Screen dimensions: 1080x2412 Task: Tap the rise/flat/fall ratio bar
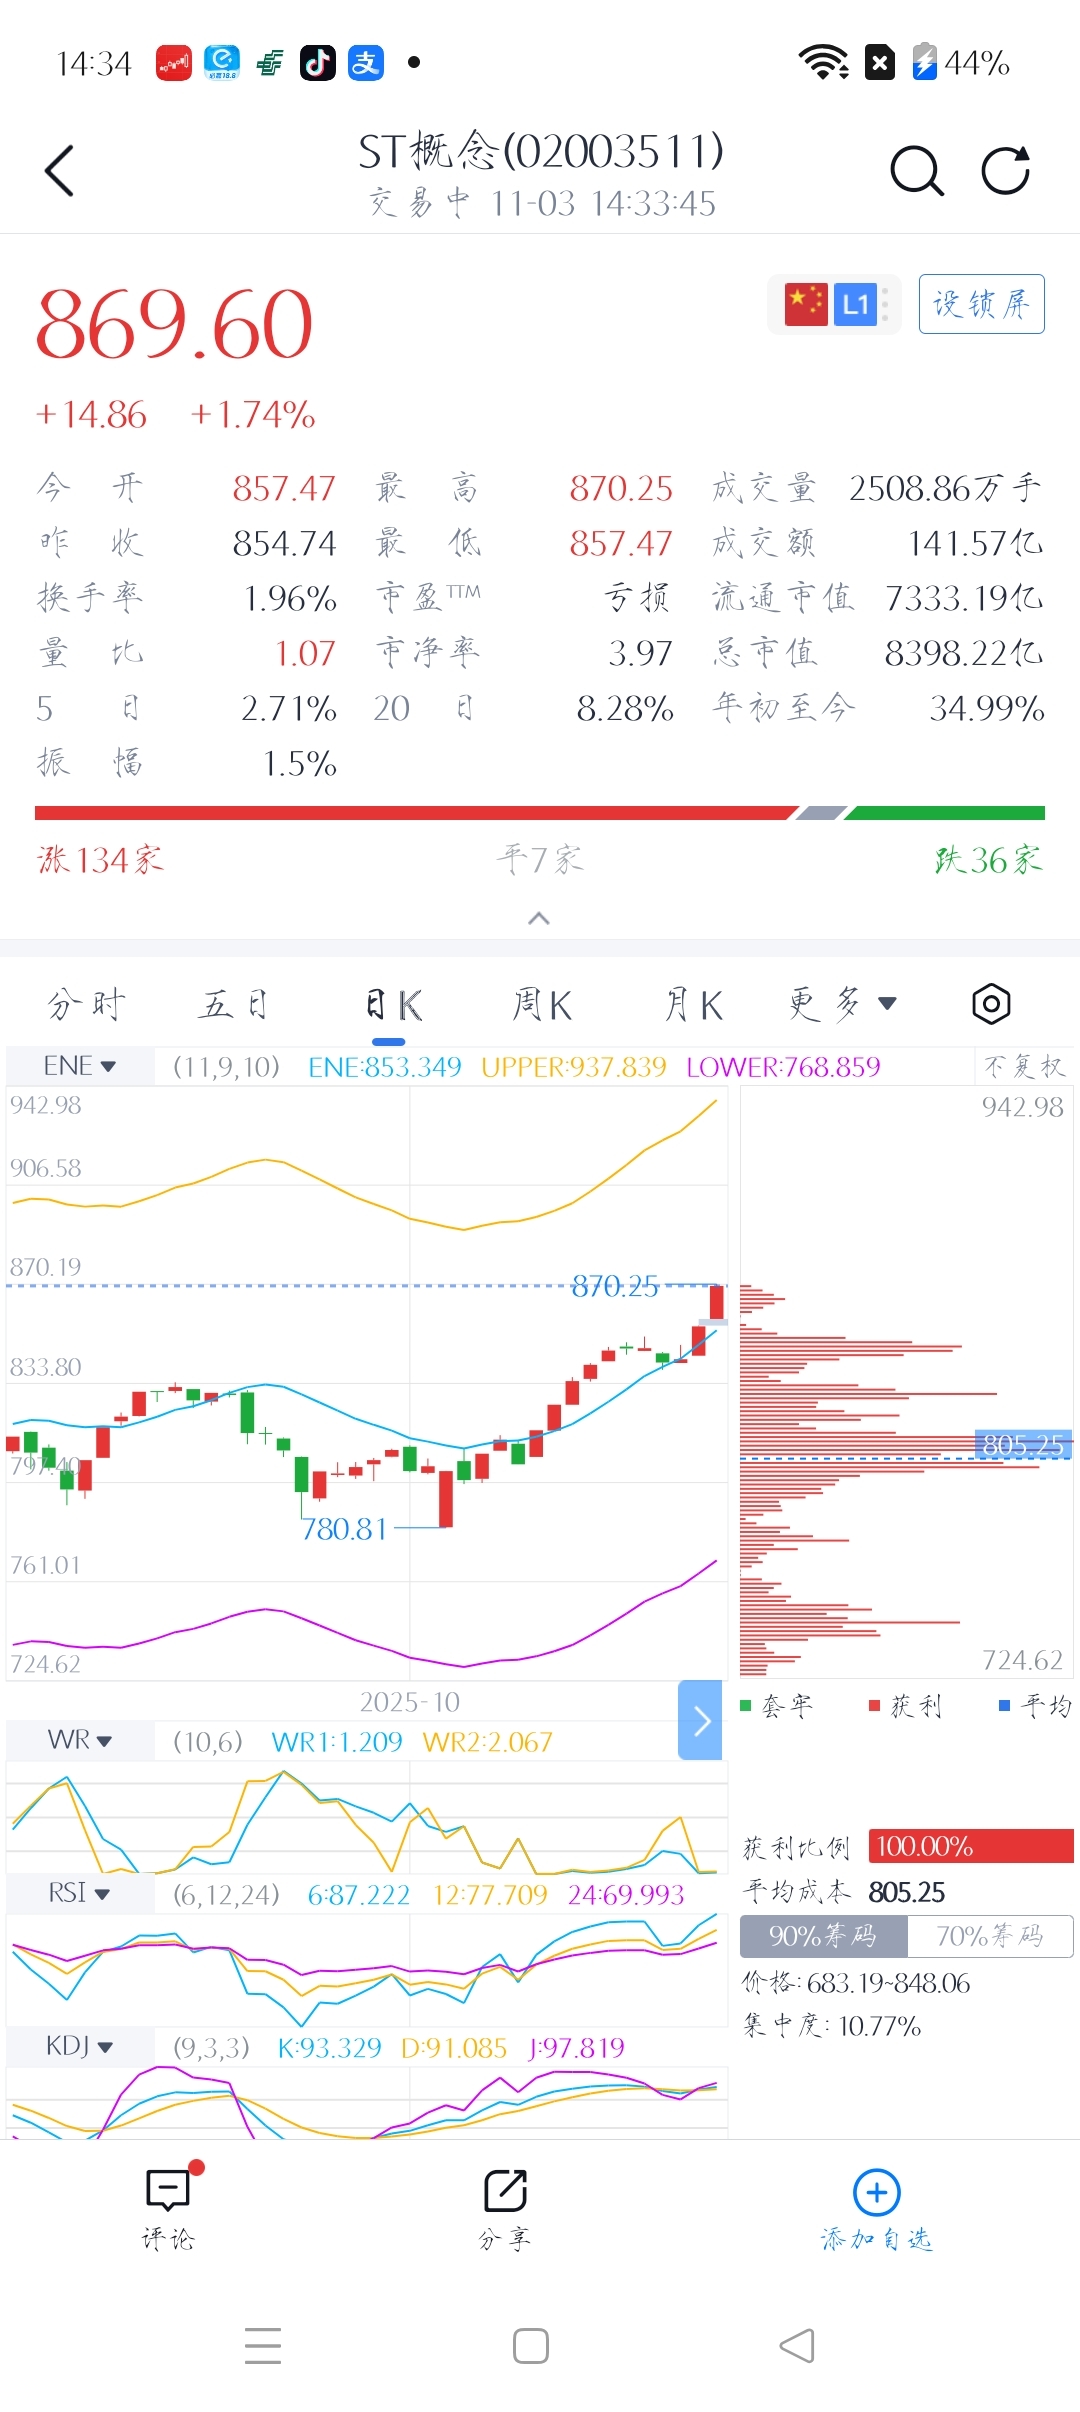click(x=540, y=813)
